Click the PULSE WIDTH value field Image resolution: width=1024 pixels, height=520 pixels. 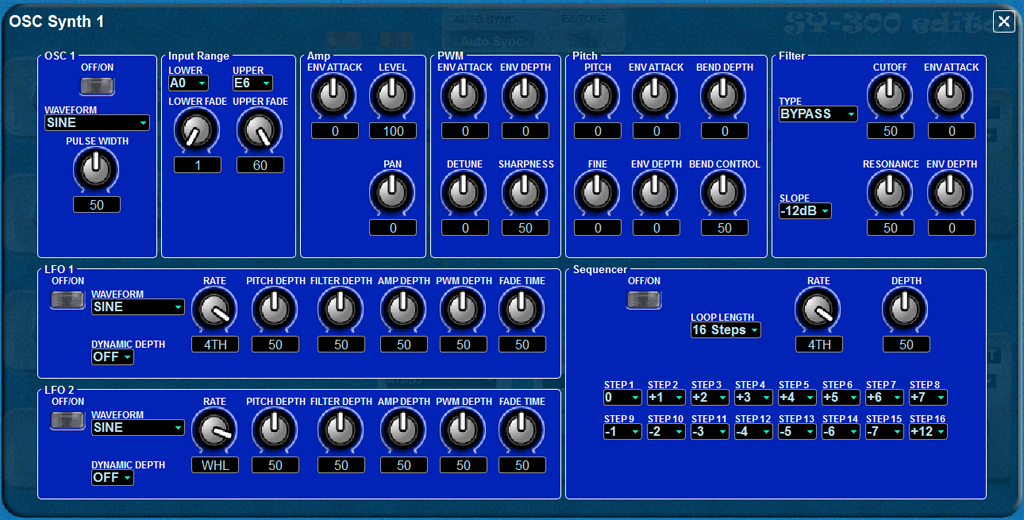[x=97, y=204]
